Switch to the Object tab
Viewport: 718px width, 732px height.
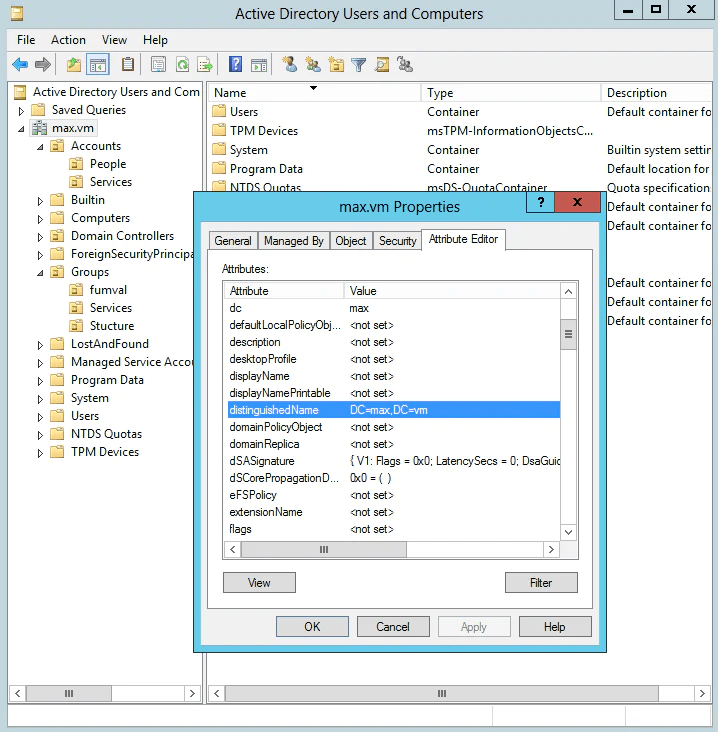(351, 241)
